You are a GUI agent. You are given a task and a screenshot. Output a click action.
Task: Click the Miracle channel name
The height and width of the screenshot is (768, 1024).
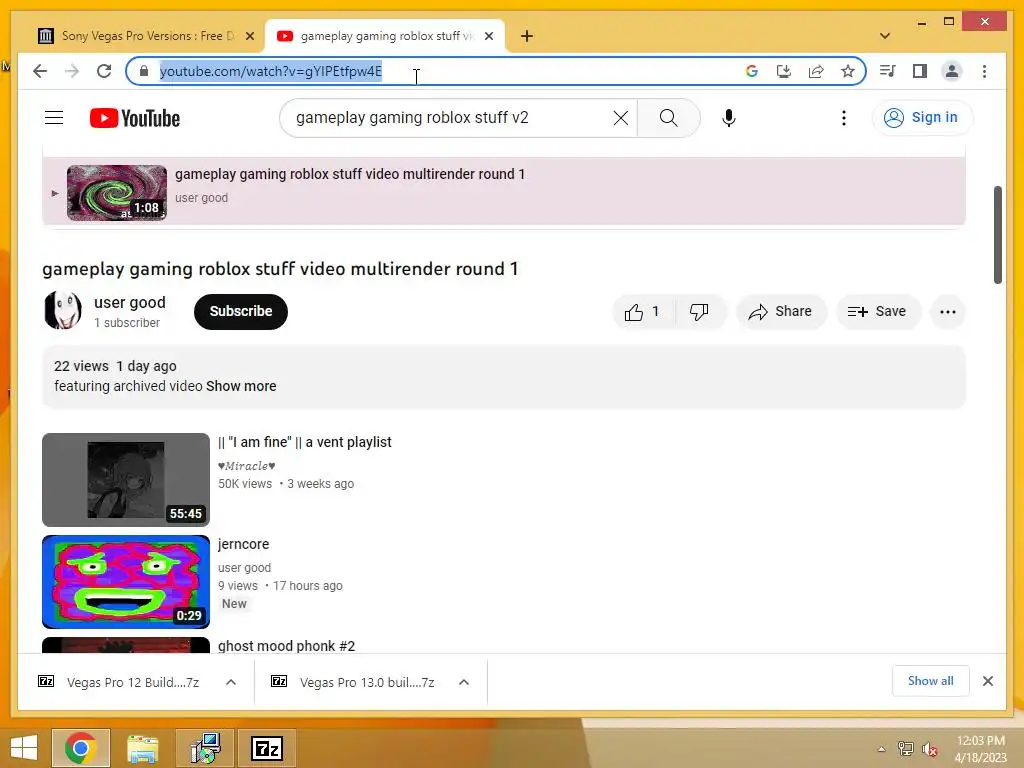coord(247,466)
